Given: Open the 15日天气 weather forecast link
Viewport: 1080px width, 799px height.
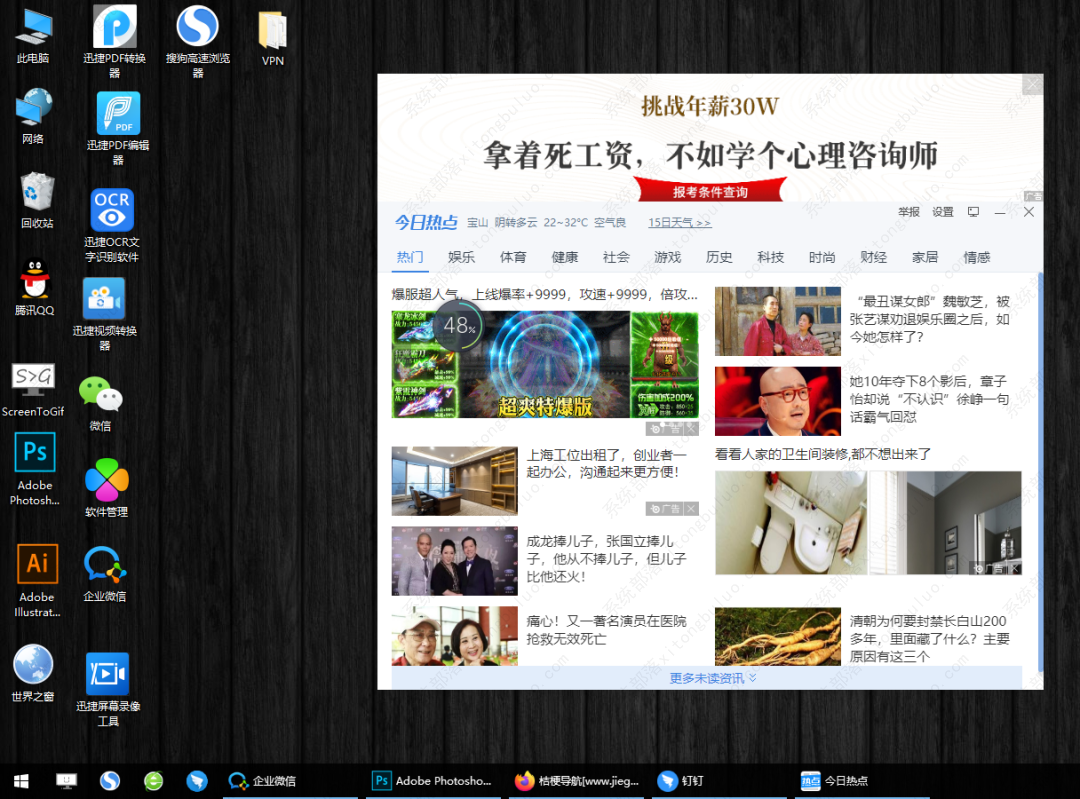Looking at the screenshot, I should pyautogui.click(x=674, y=222).
